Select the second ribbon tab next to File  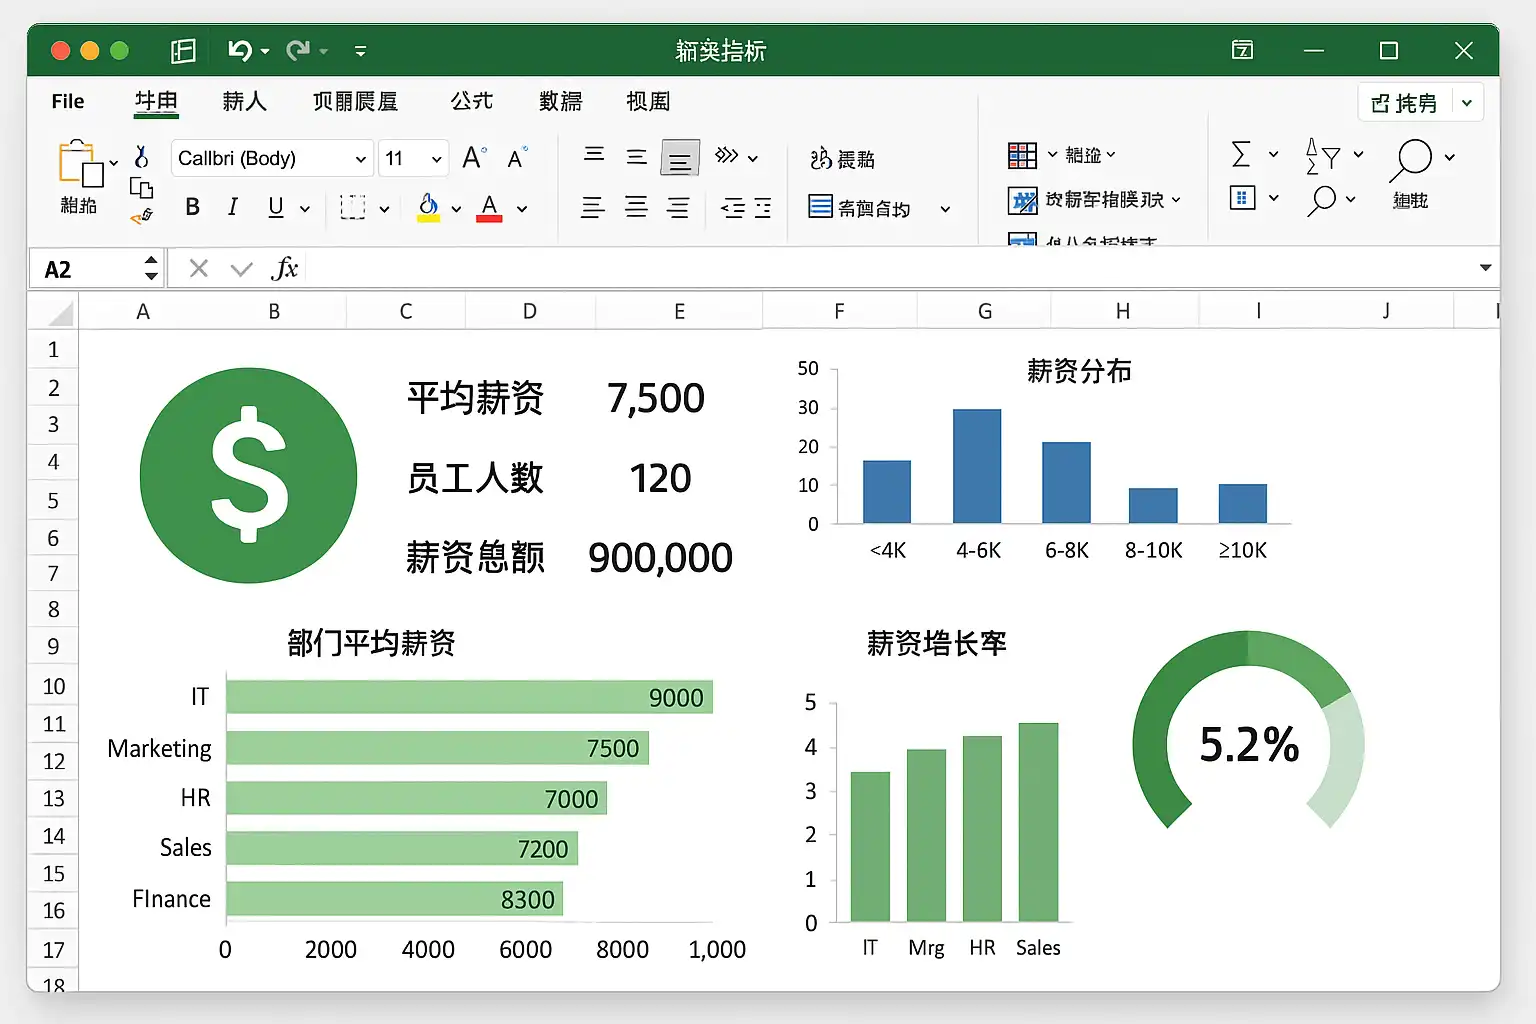pos(156,101)
